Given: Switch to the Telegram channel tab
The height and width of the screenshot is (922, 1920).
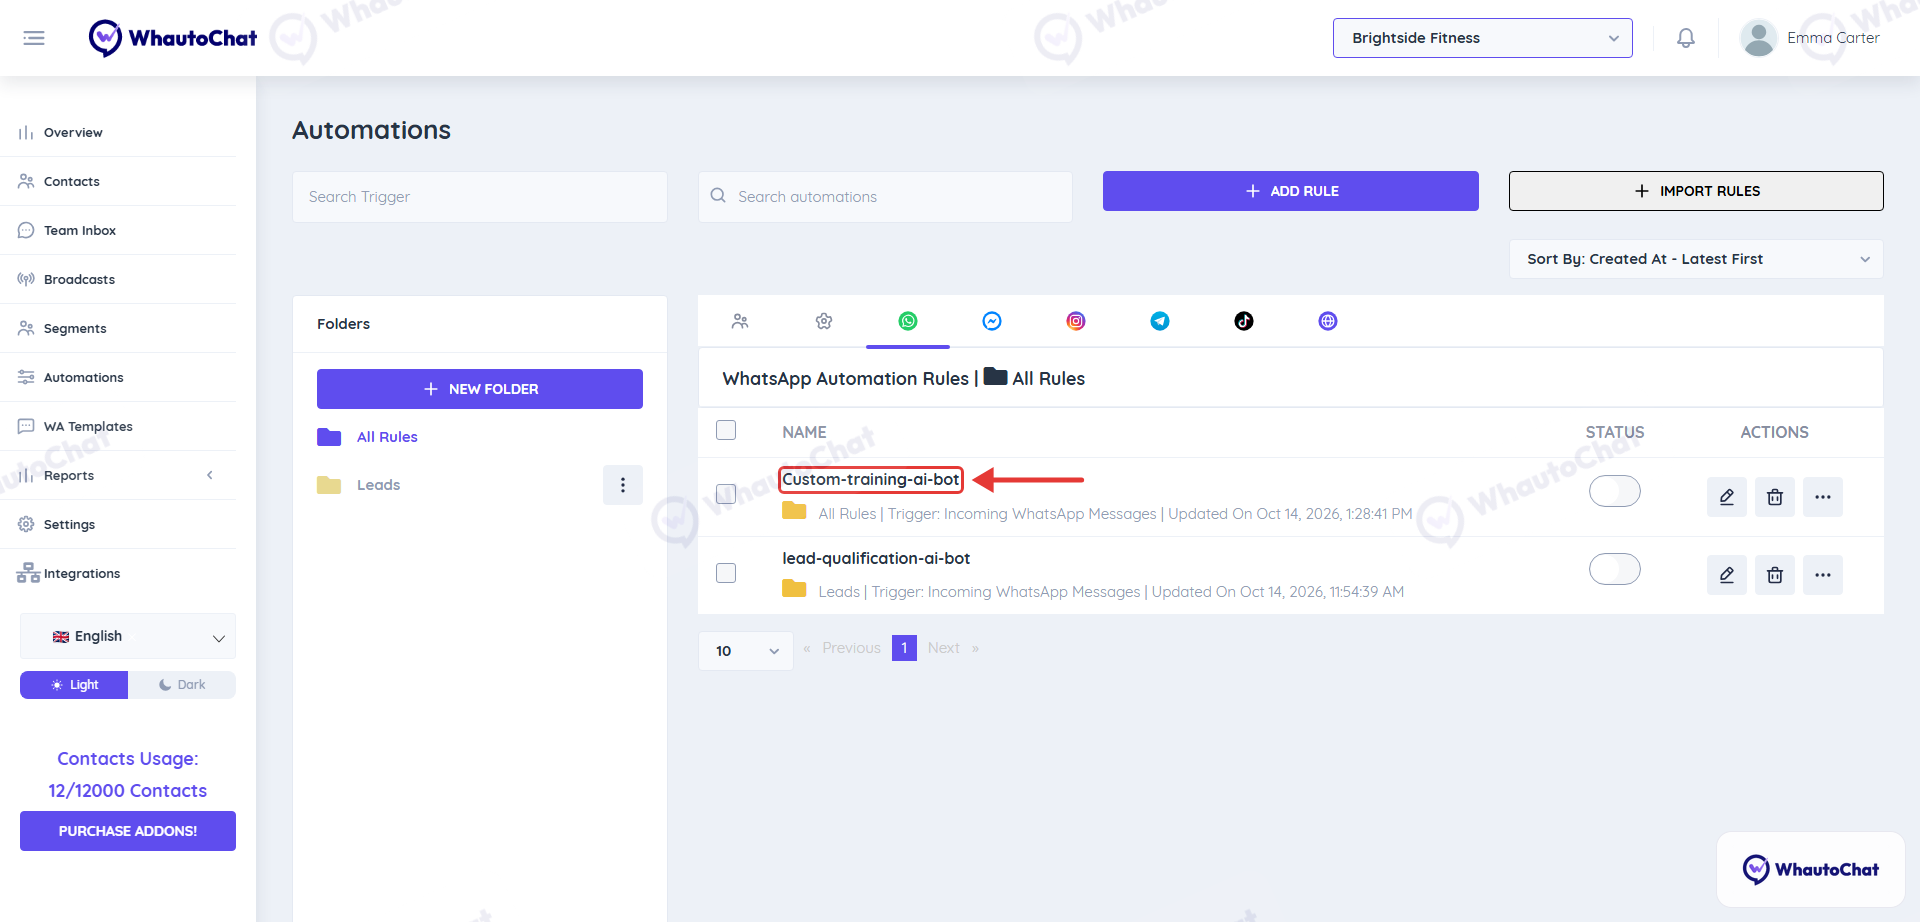Looking at the screenshot, I should 1160,321.
